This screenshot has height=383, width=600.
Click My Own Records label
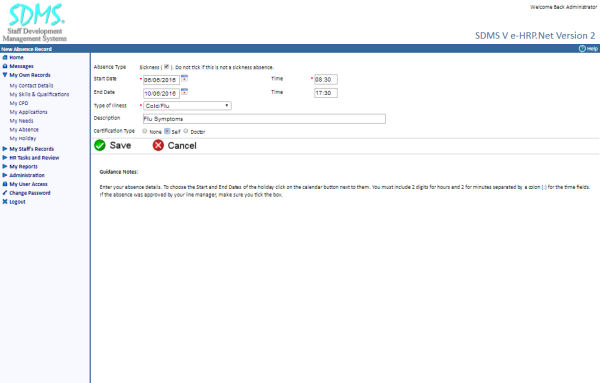pyautogui.click(x=30, y=75)
